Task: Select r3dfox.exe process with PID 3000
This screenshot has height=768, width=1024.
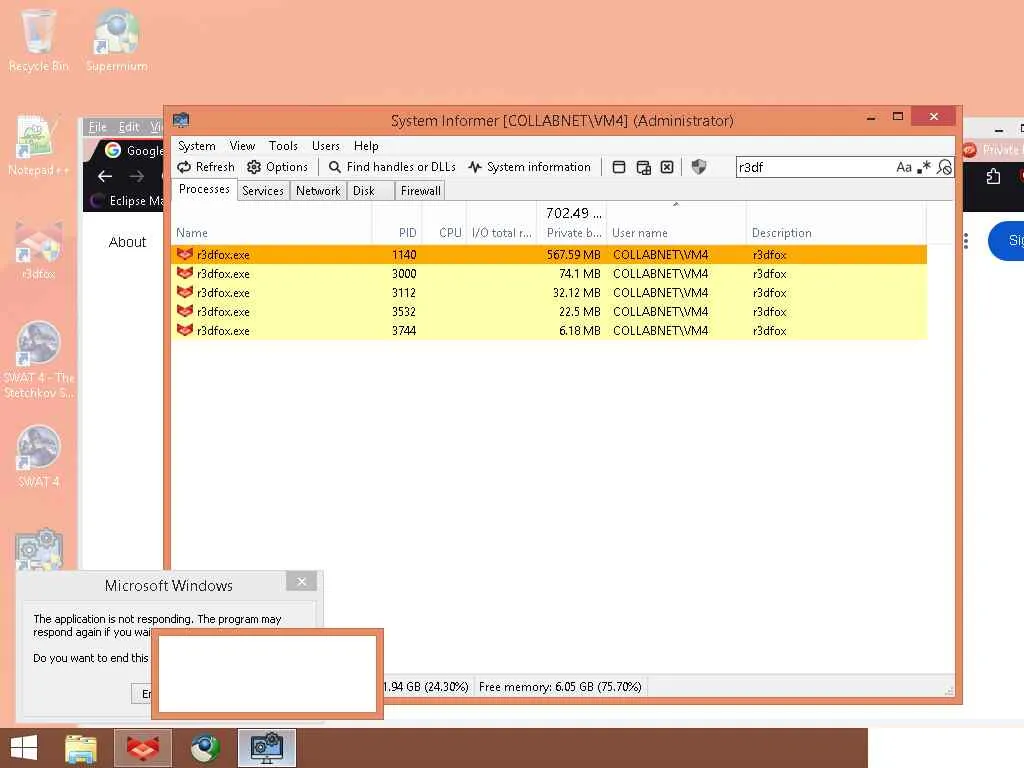Action: click(x=549, y=274)
